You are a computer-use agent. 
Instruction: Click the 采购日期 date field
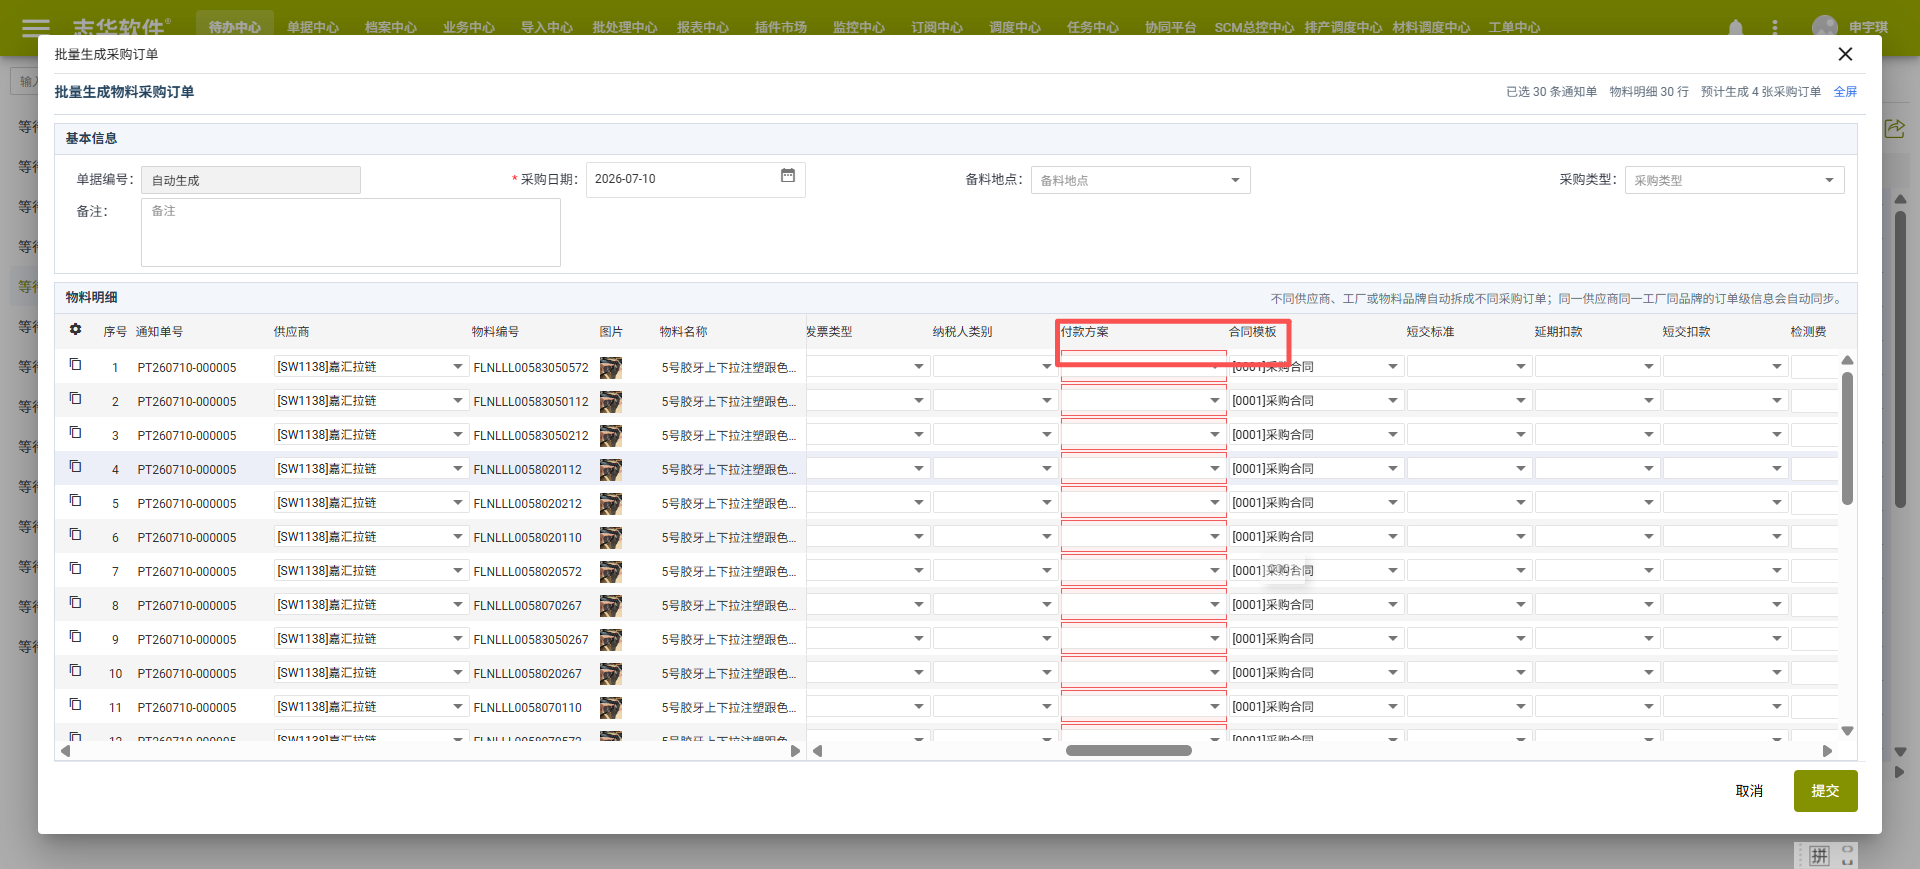click(696, 179)
